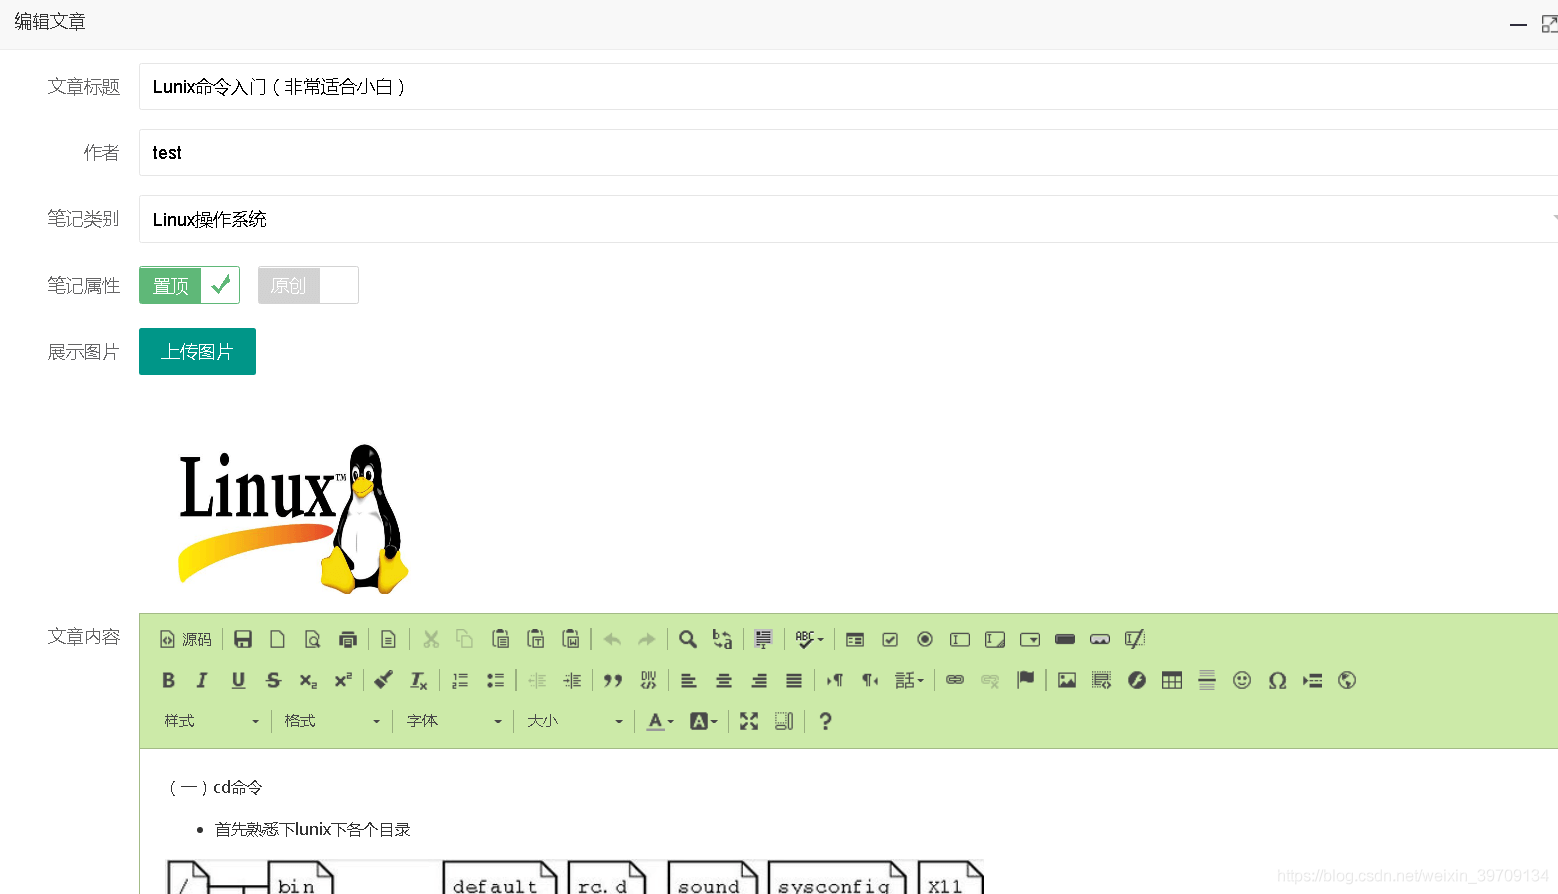Insert an IFrame with globe icon

1347,680
